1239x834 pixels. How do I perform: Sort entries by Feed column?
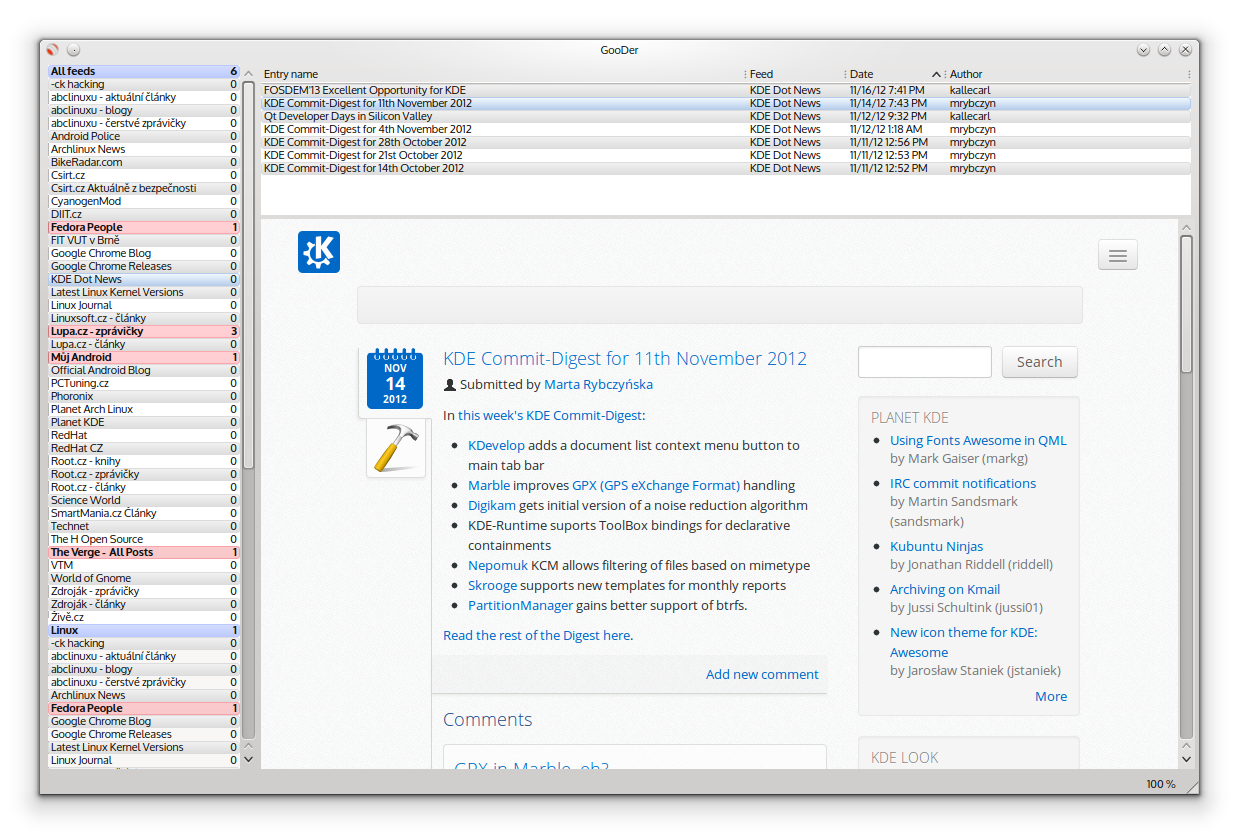[x=796, y=74]
